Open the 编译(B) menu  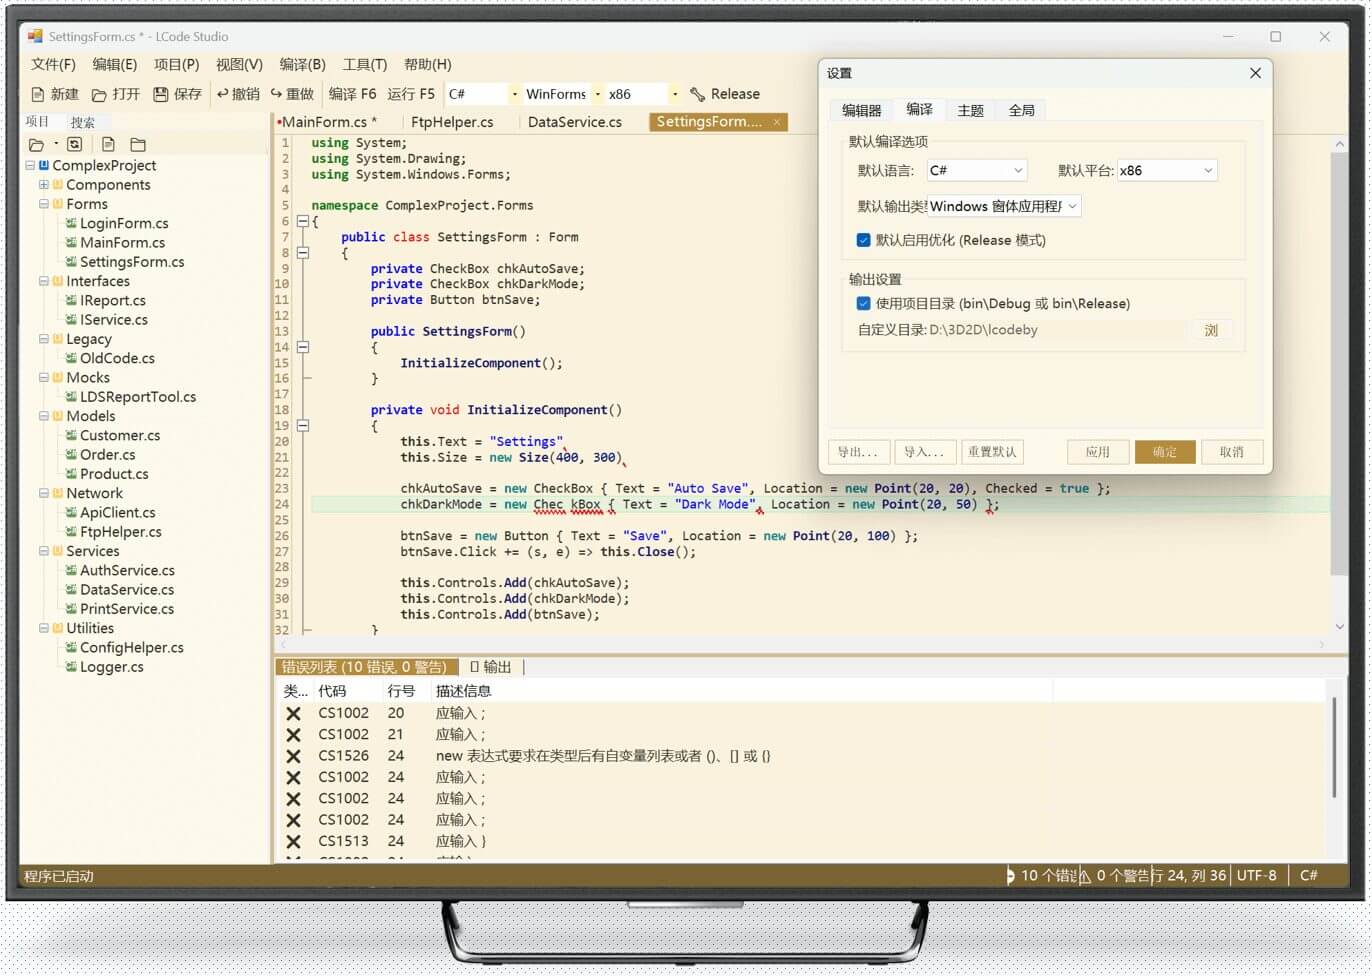coord(302,64)
